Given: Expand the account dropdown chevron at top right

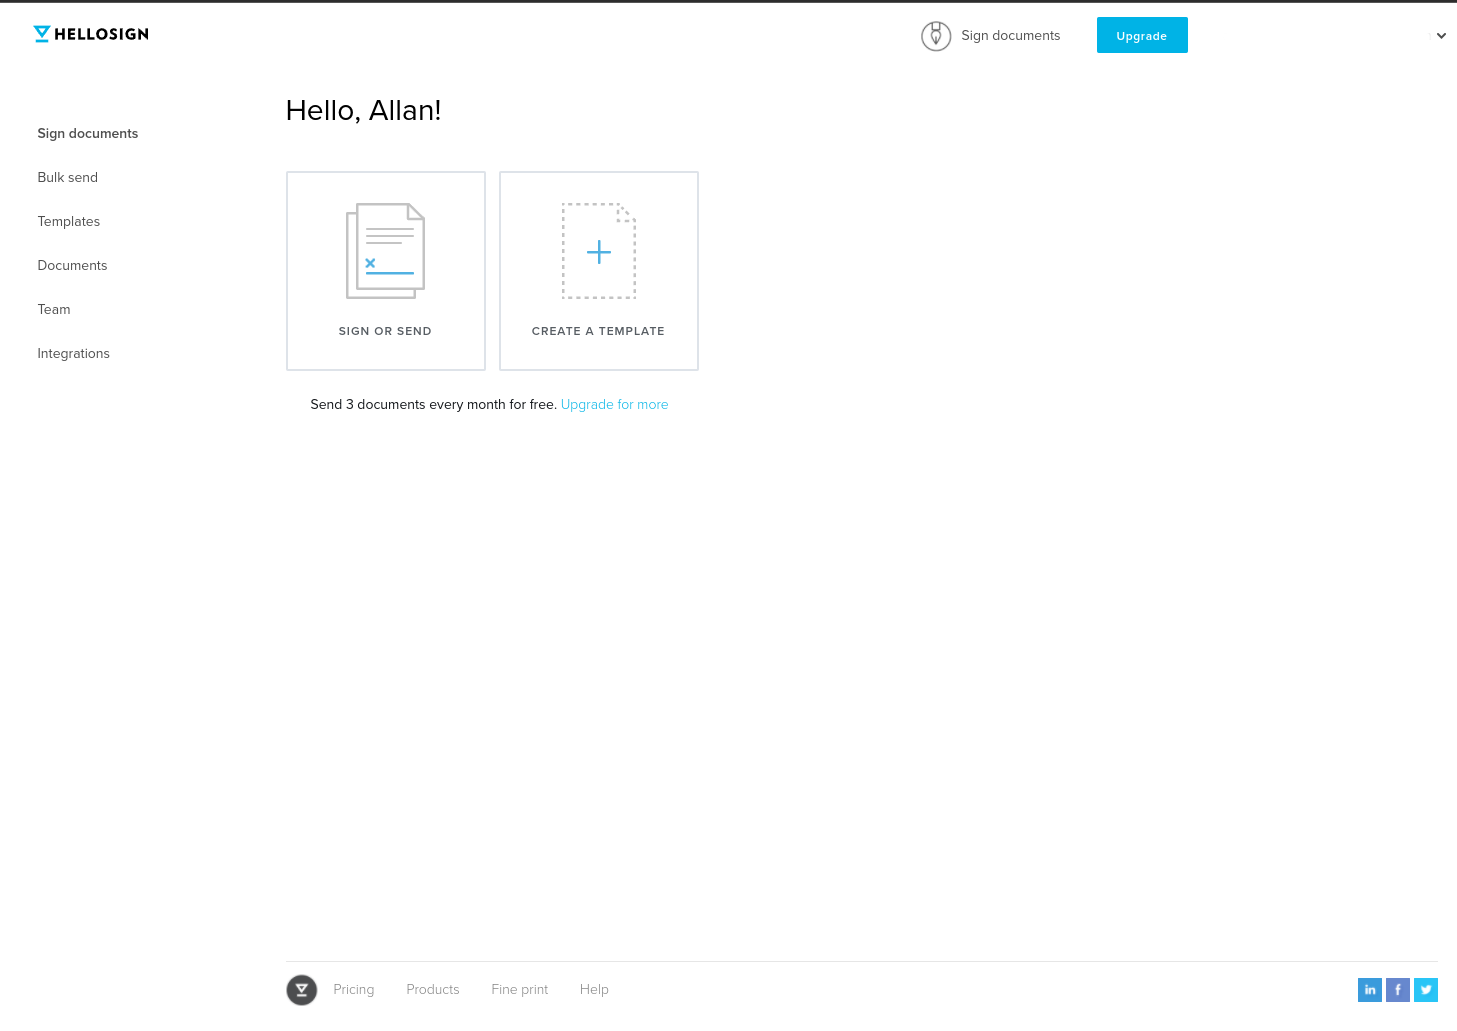Looking at the screenshot, I should coord(1441,36).
